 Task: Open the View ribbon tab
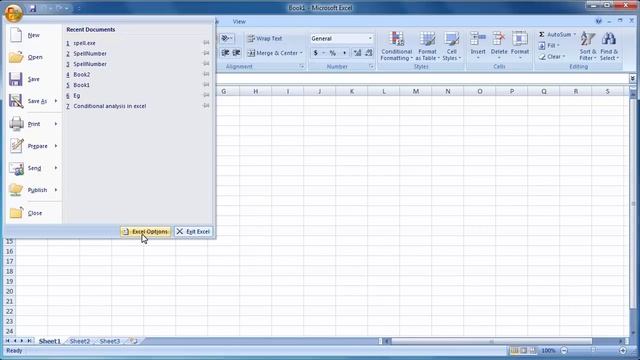point(239,22)
